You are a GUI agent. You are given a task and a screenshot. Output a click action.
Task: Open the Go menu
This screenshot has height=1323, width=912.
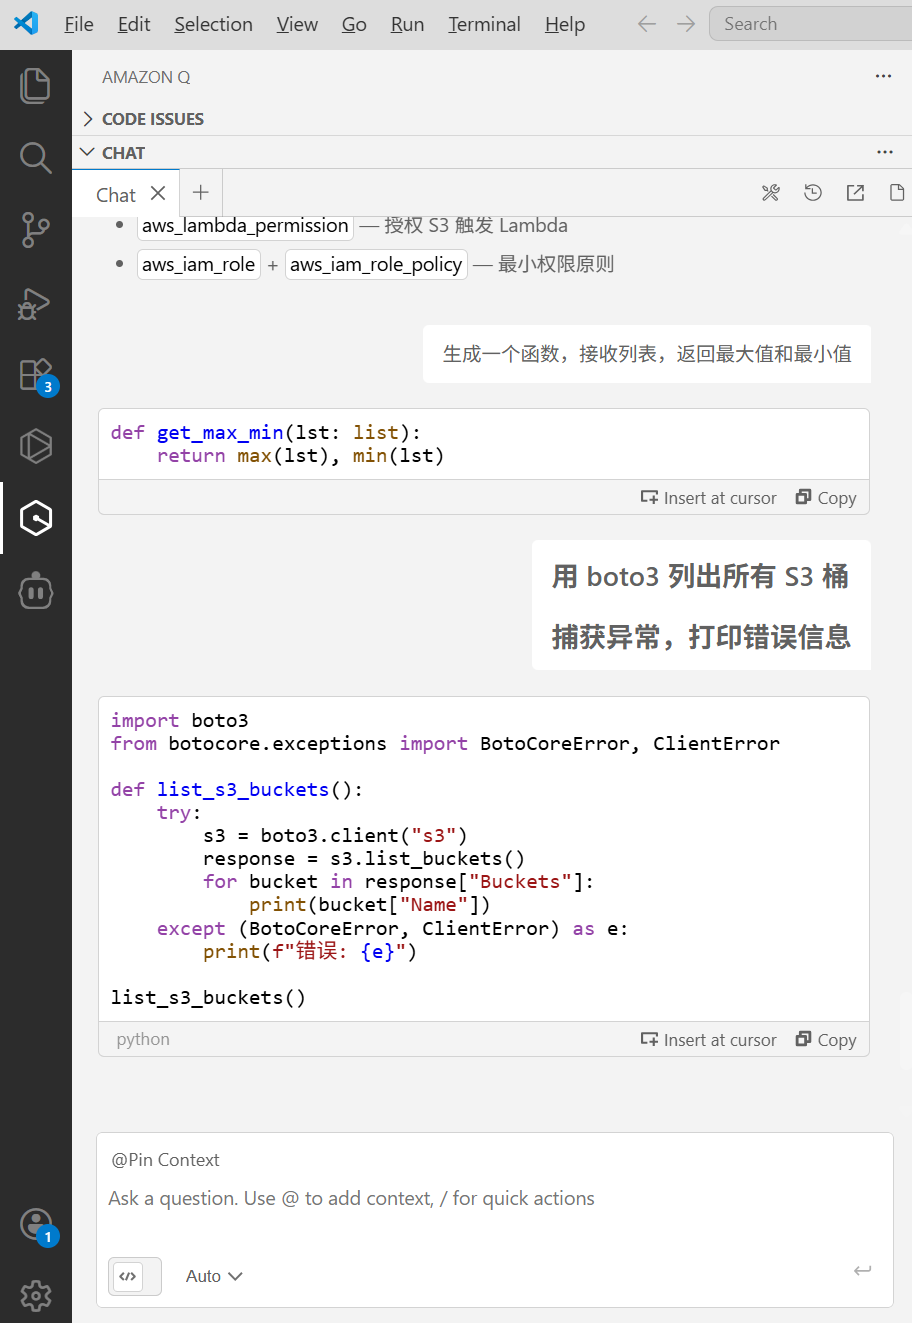(x=354, y=24)
